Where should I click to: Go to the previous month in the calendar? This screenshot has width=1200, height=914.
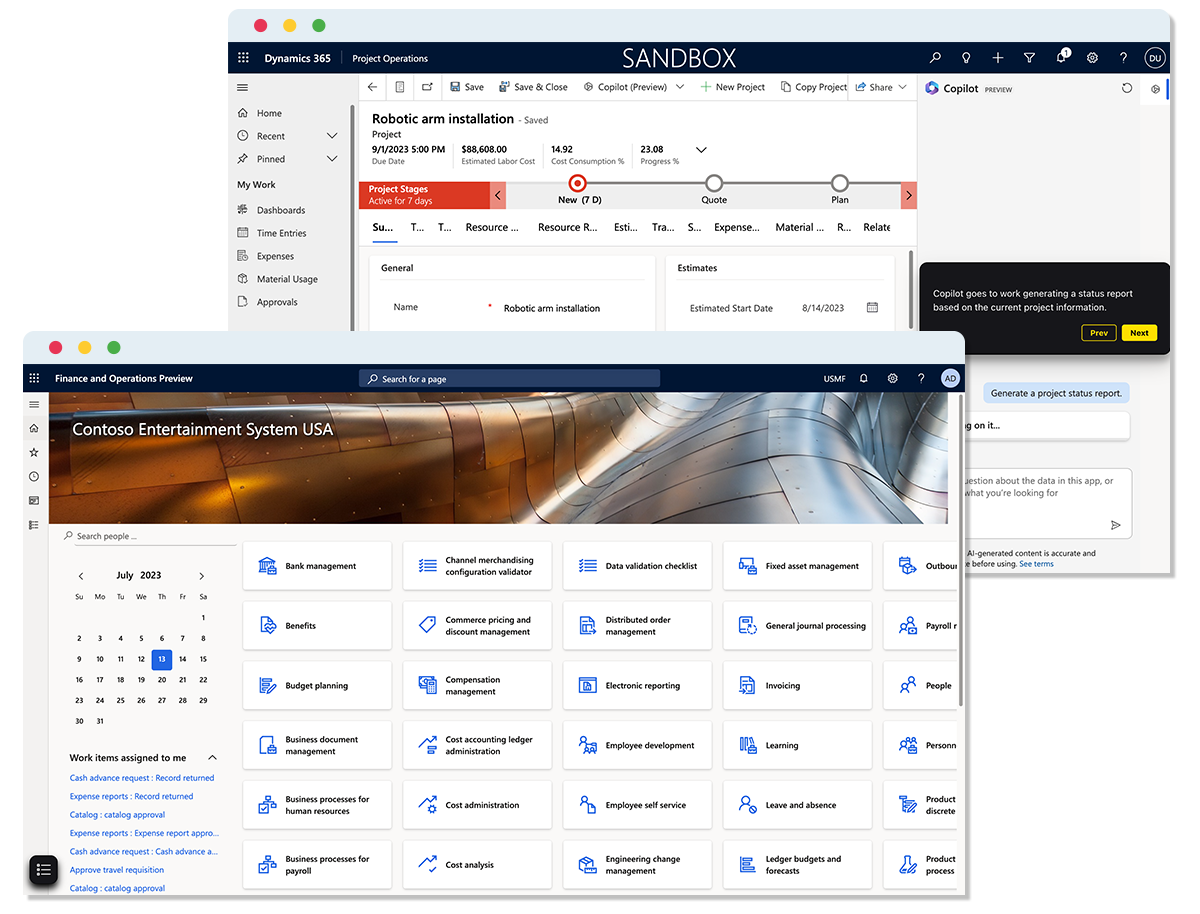81,576
